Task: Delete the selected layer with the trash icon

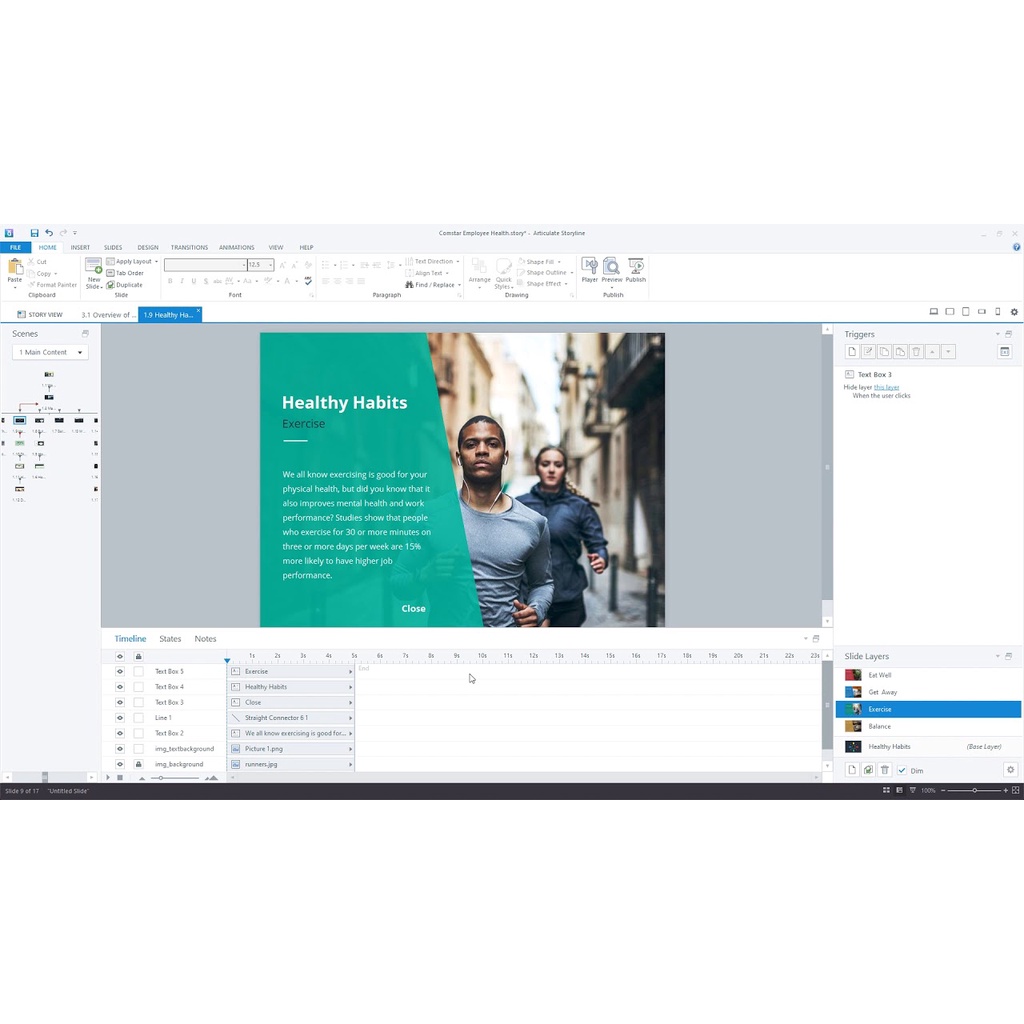Action: point(885,770)
